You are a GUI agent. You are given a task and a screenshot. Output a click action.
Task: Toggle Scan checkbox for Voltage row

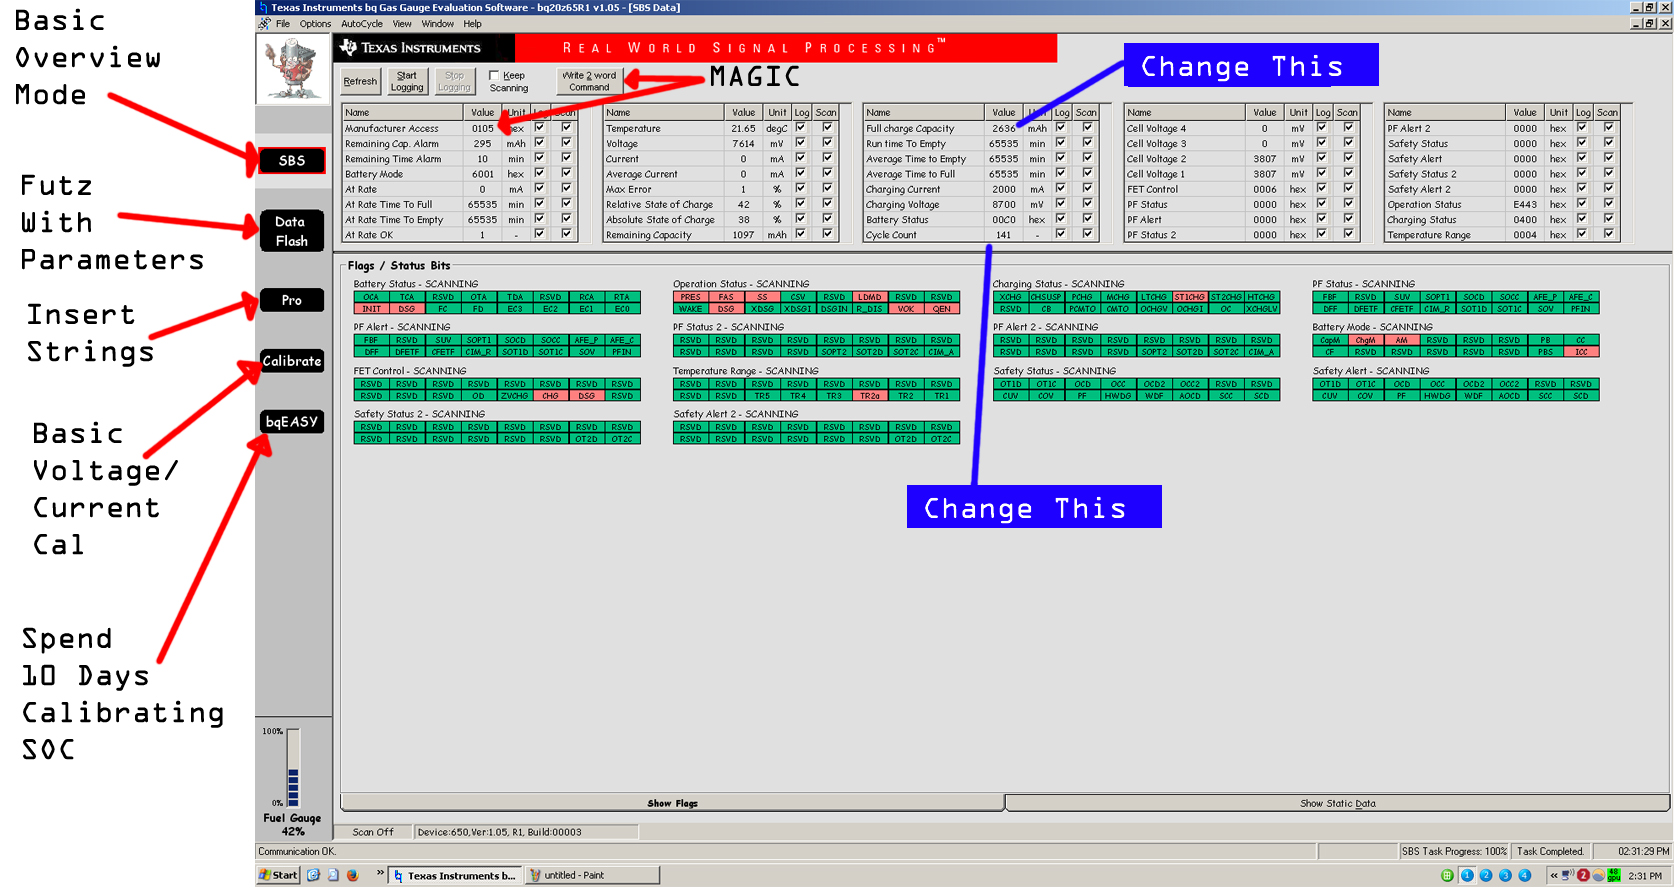(x=827, y=143)
